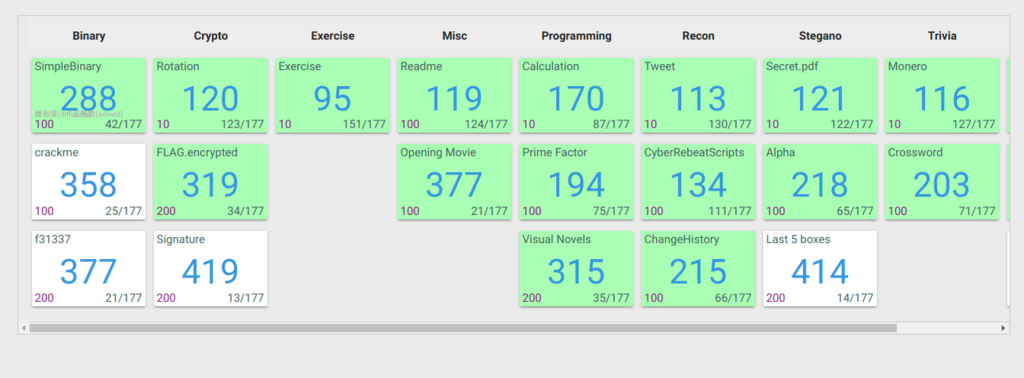This screenshot has height=378, width=1024.
Task: Open the Opening Movie challenge
Action: click(x=455, y=181)
